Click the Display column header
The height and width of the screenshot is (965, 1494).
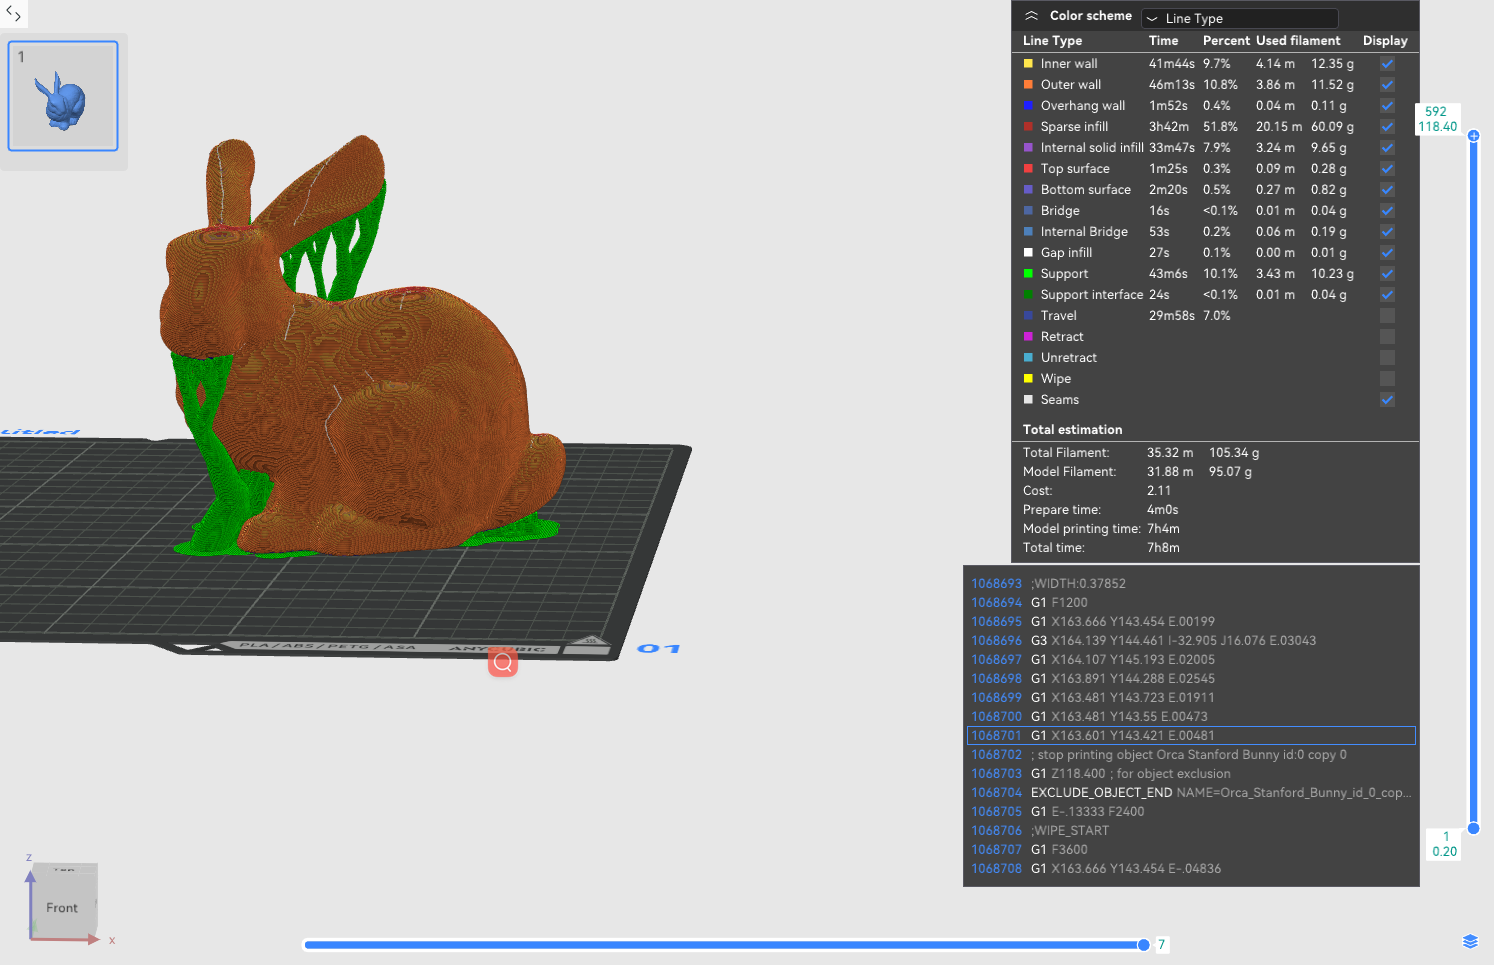tap(1385, 41)
